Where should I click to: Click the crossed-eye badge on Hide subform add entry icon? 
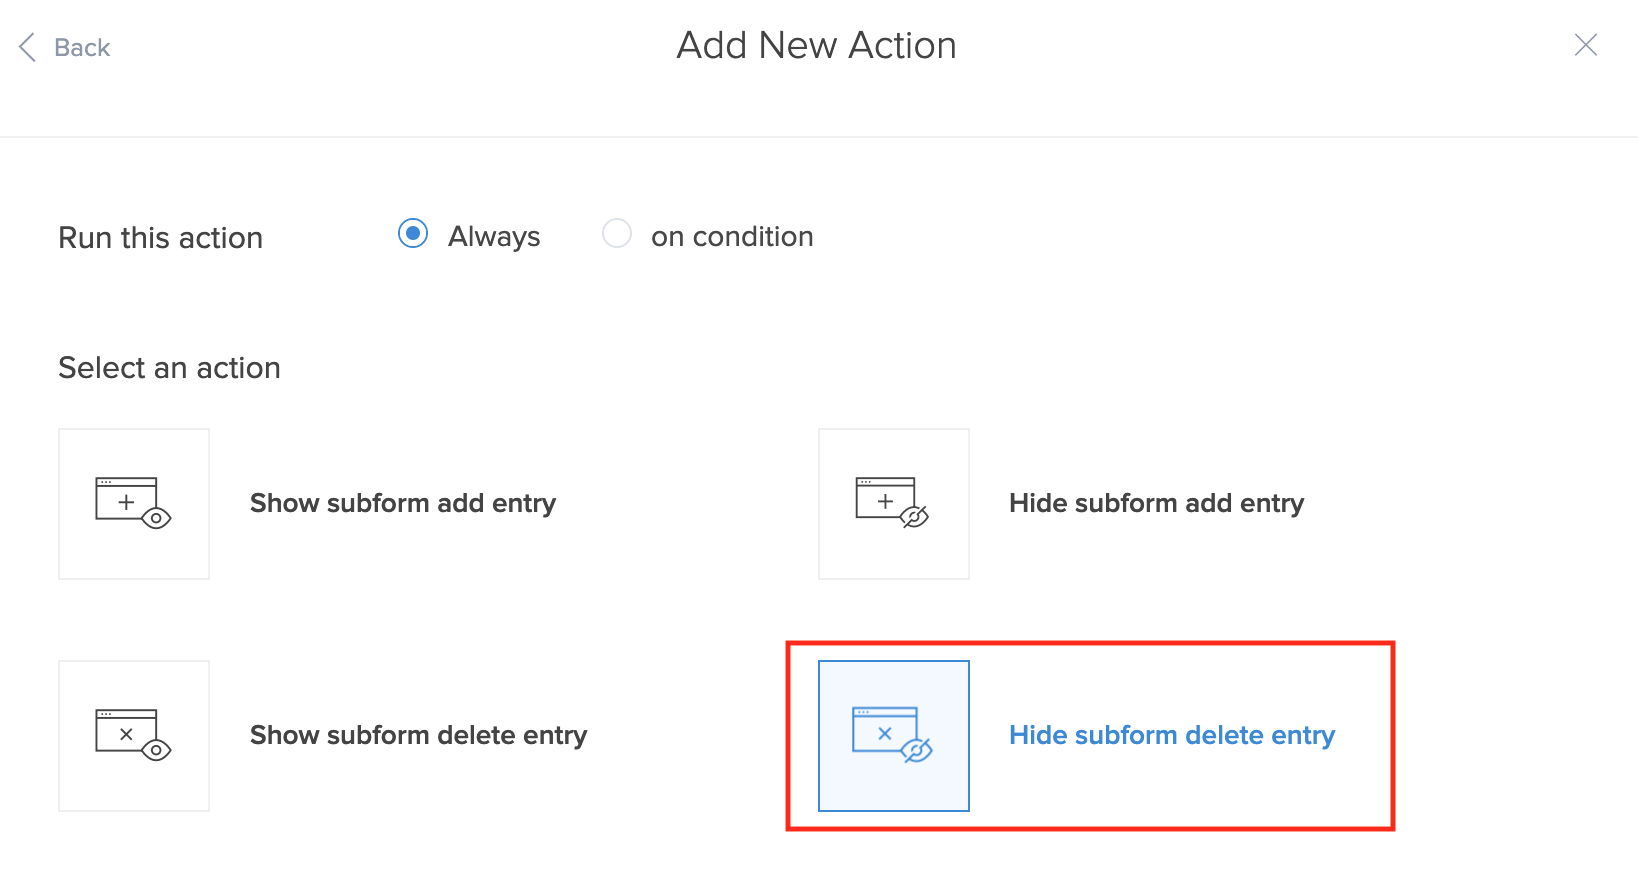point(915,517)
